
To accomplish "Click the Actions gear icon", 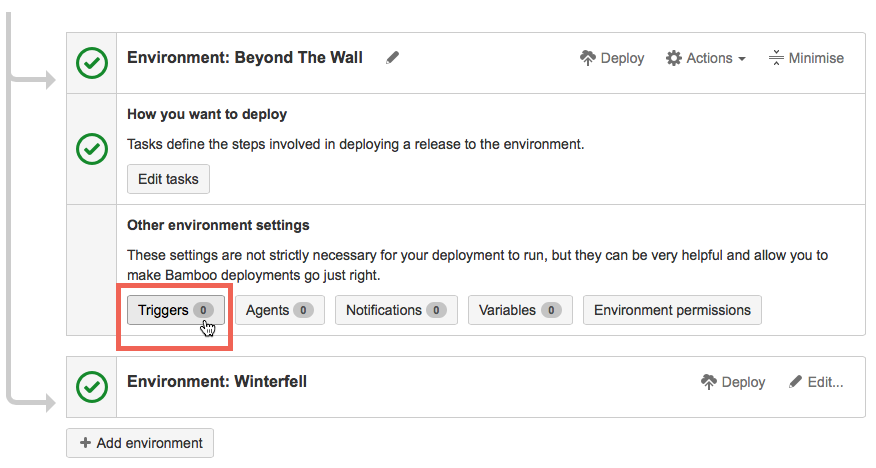I will click(674, 58).
